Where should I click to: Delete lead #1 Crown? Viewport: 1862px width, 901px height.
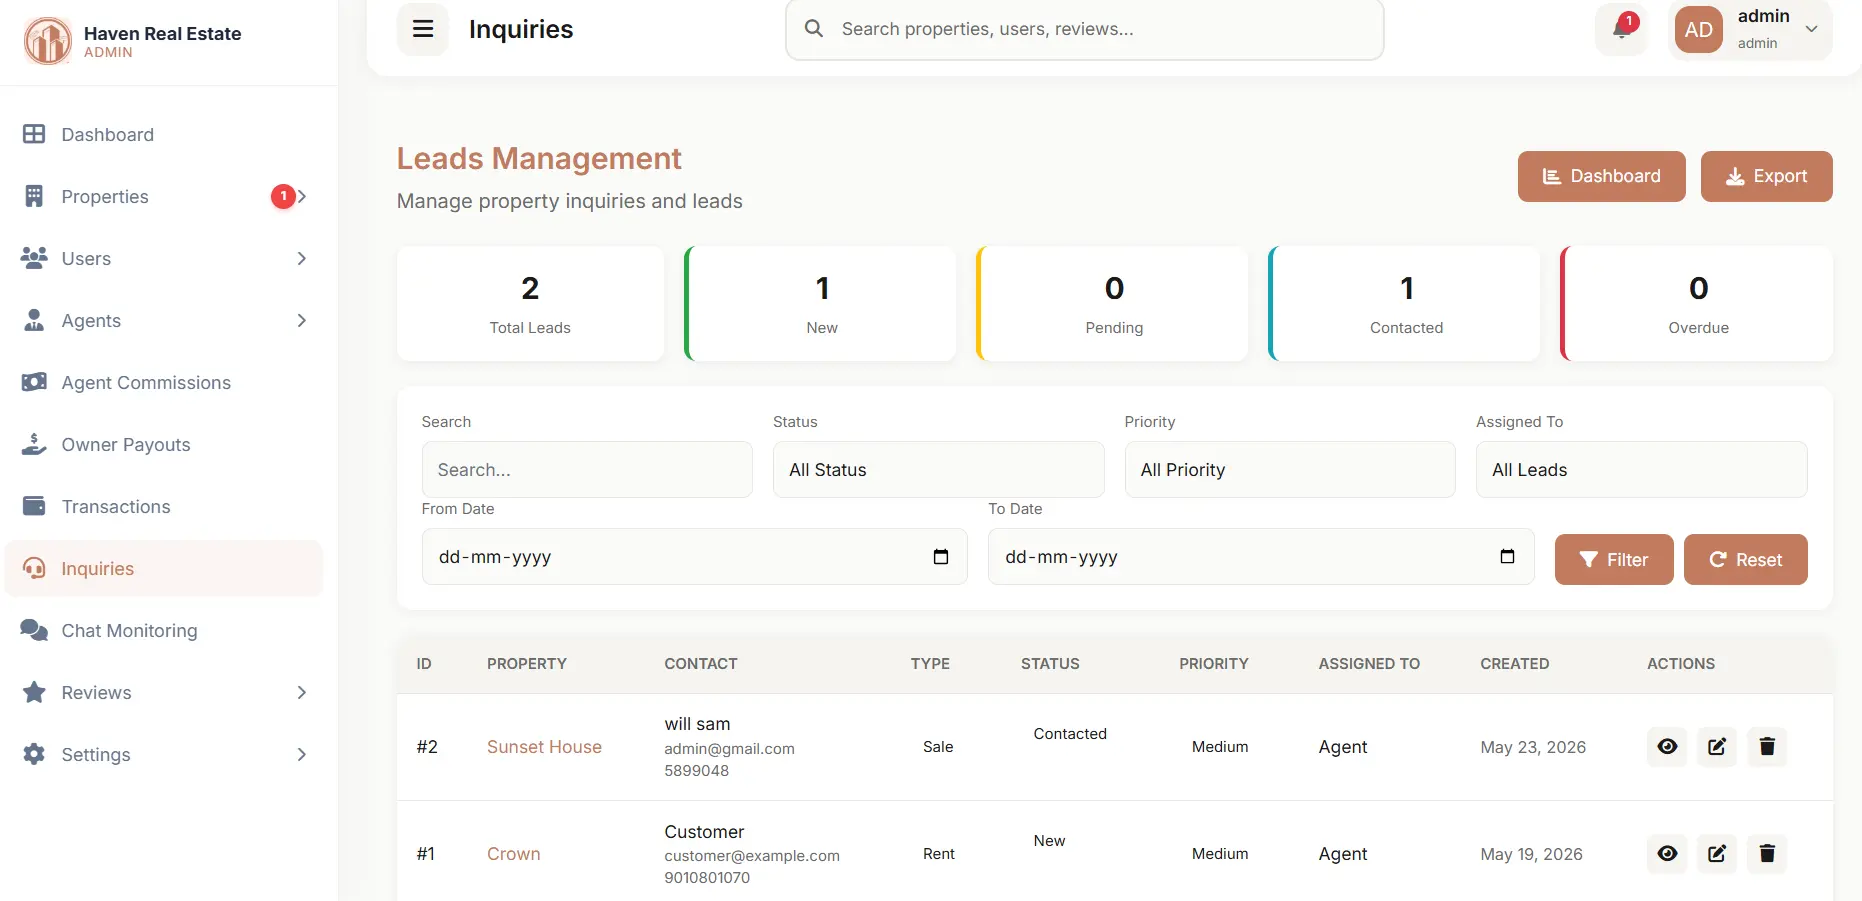coord(1767,854)
